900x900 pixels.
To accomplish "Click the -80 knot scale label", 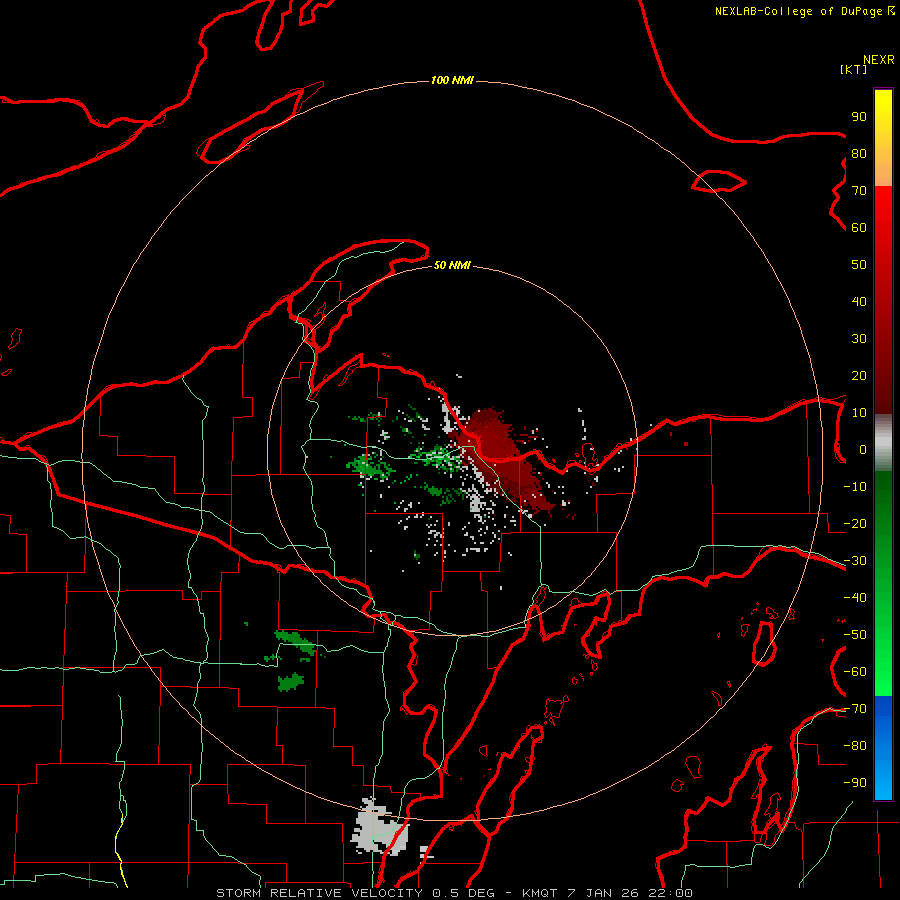I will pos(855,746).
